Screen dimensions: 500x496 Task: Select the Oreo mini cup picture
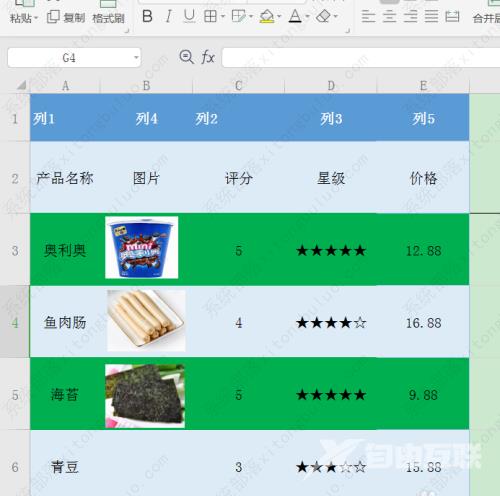pos(142,247)
